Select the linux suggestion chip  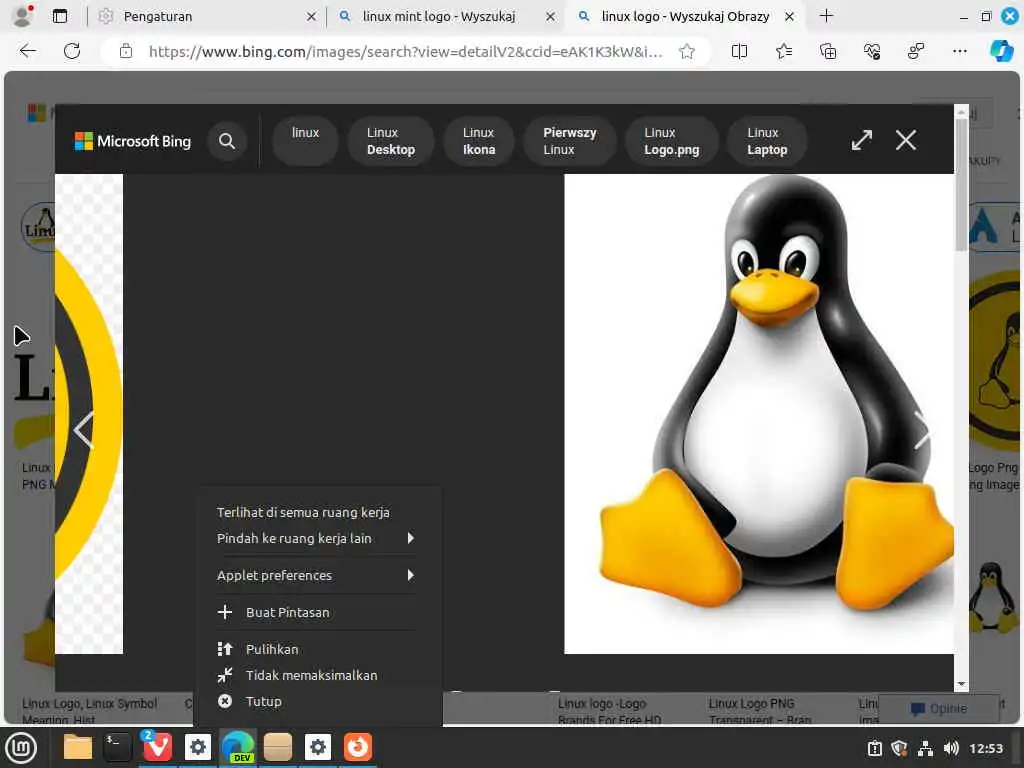click(305, 141)
